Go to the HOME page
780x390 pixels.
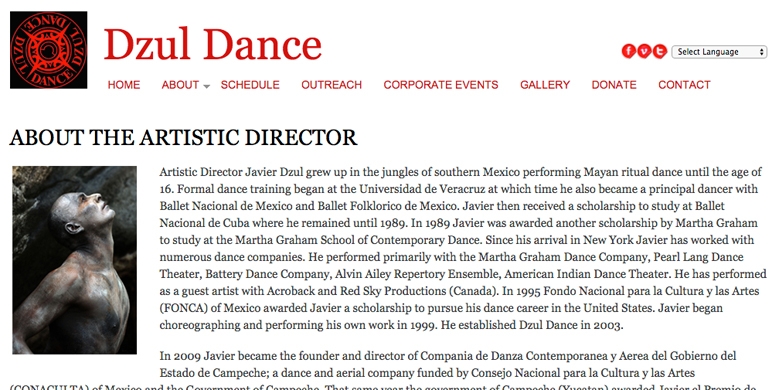tap(124, 85)
